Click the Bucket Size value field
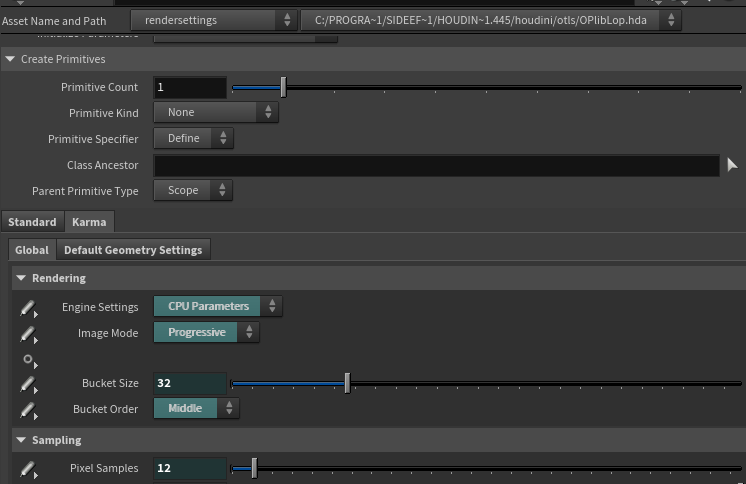 tap(190, 383)
